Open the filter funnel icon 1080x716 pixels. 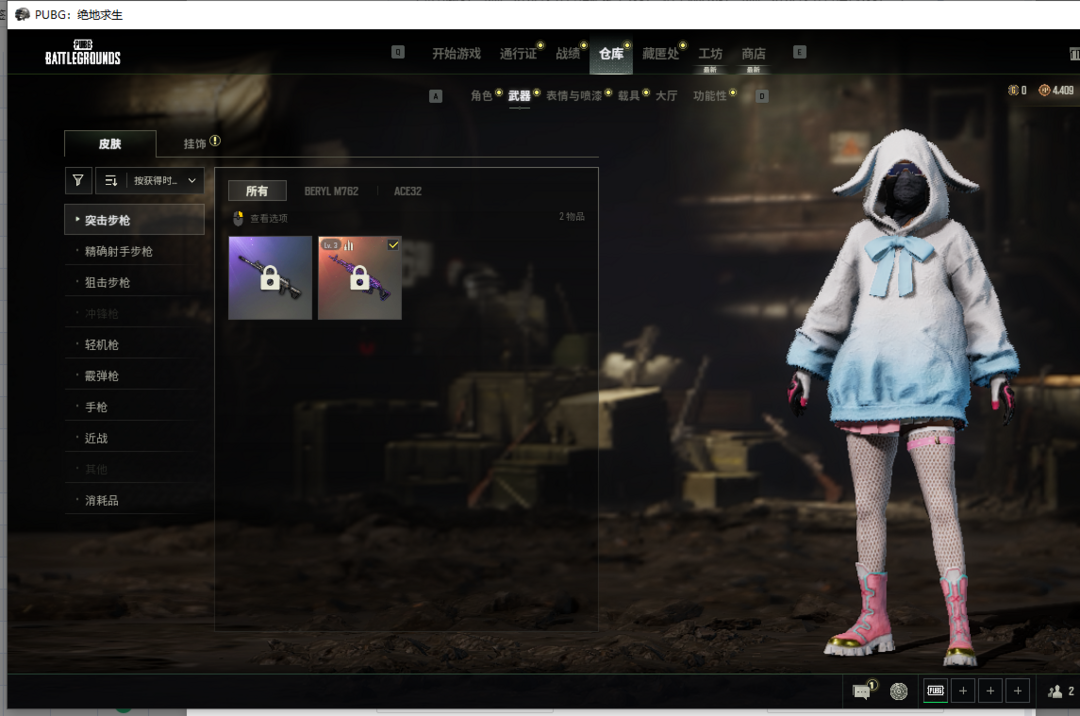[78, 181]
